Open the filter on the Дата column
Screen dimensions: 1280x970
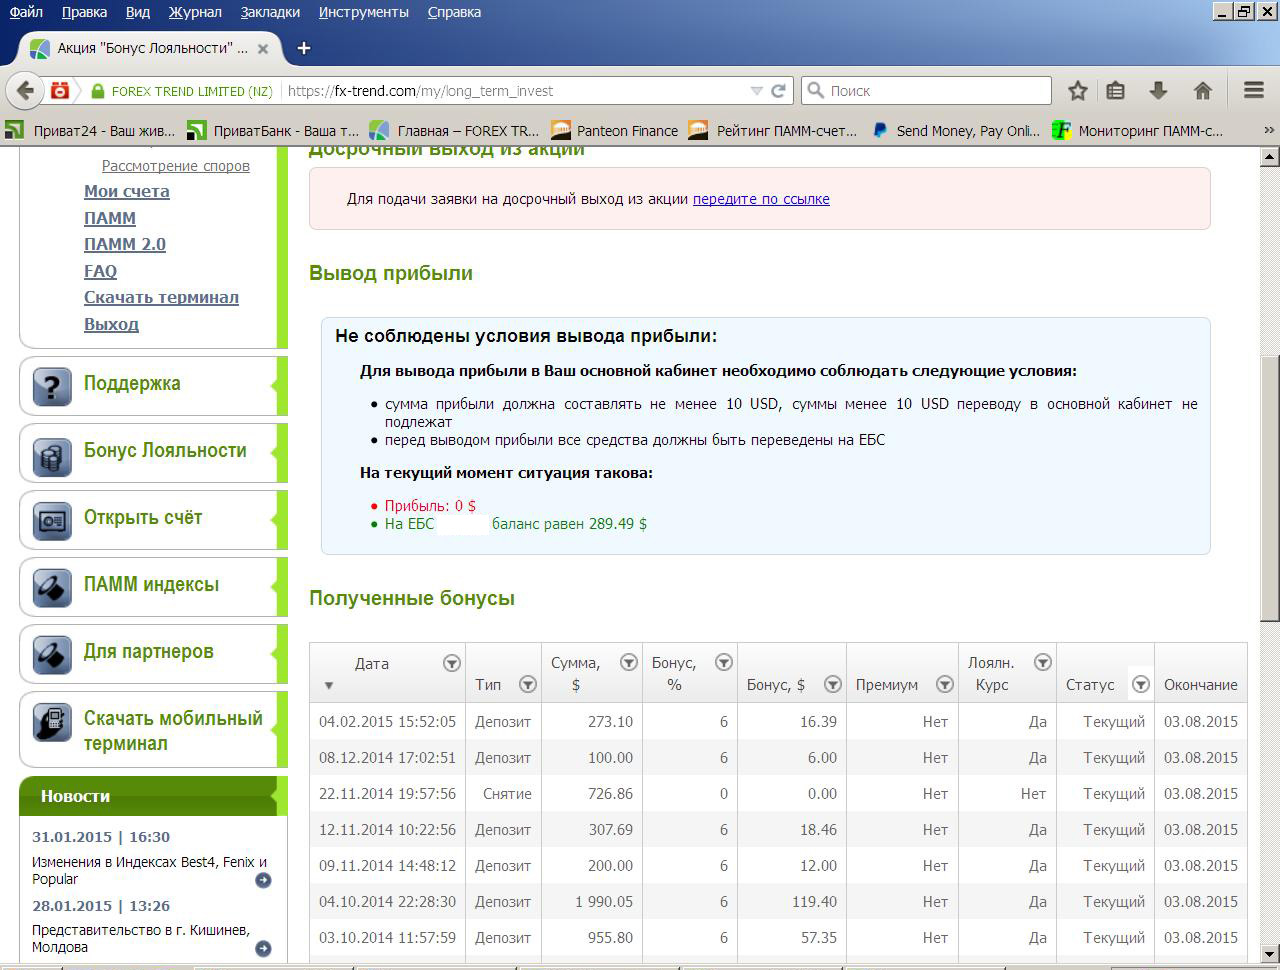(451, 663)
